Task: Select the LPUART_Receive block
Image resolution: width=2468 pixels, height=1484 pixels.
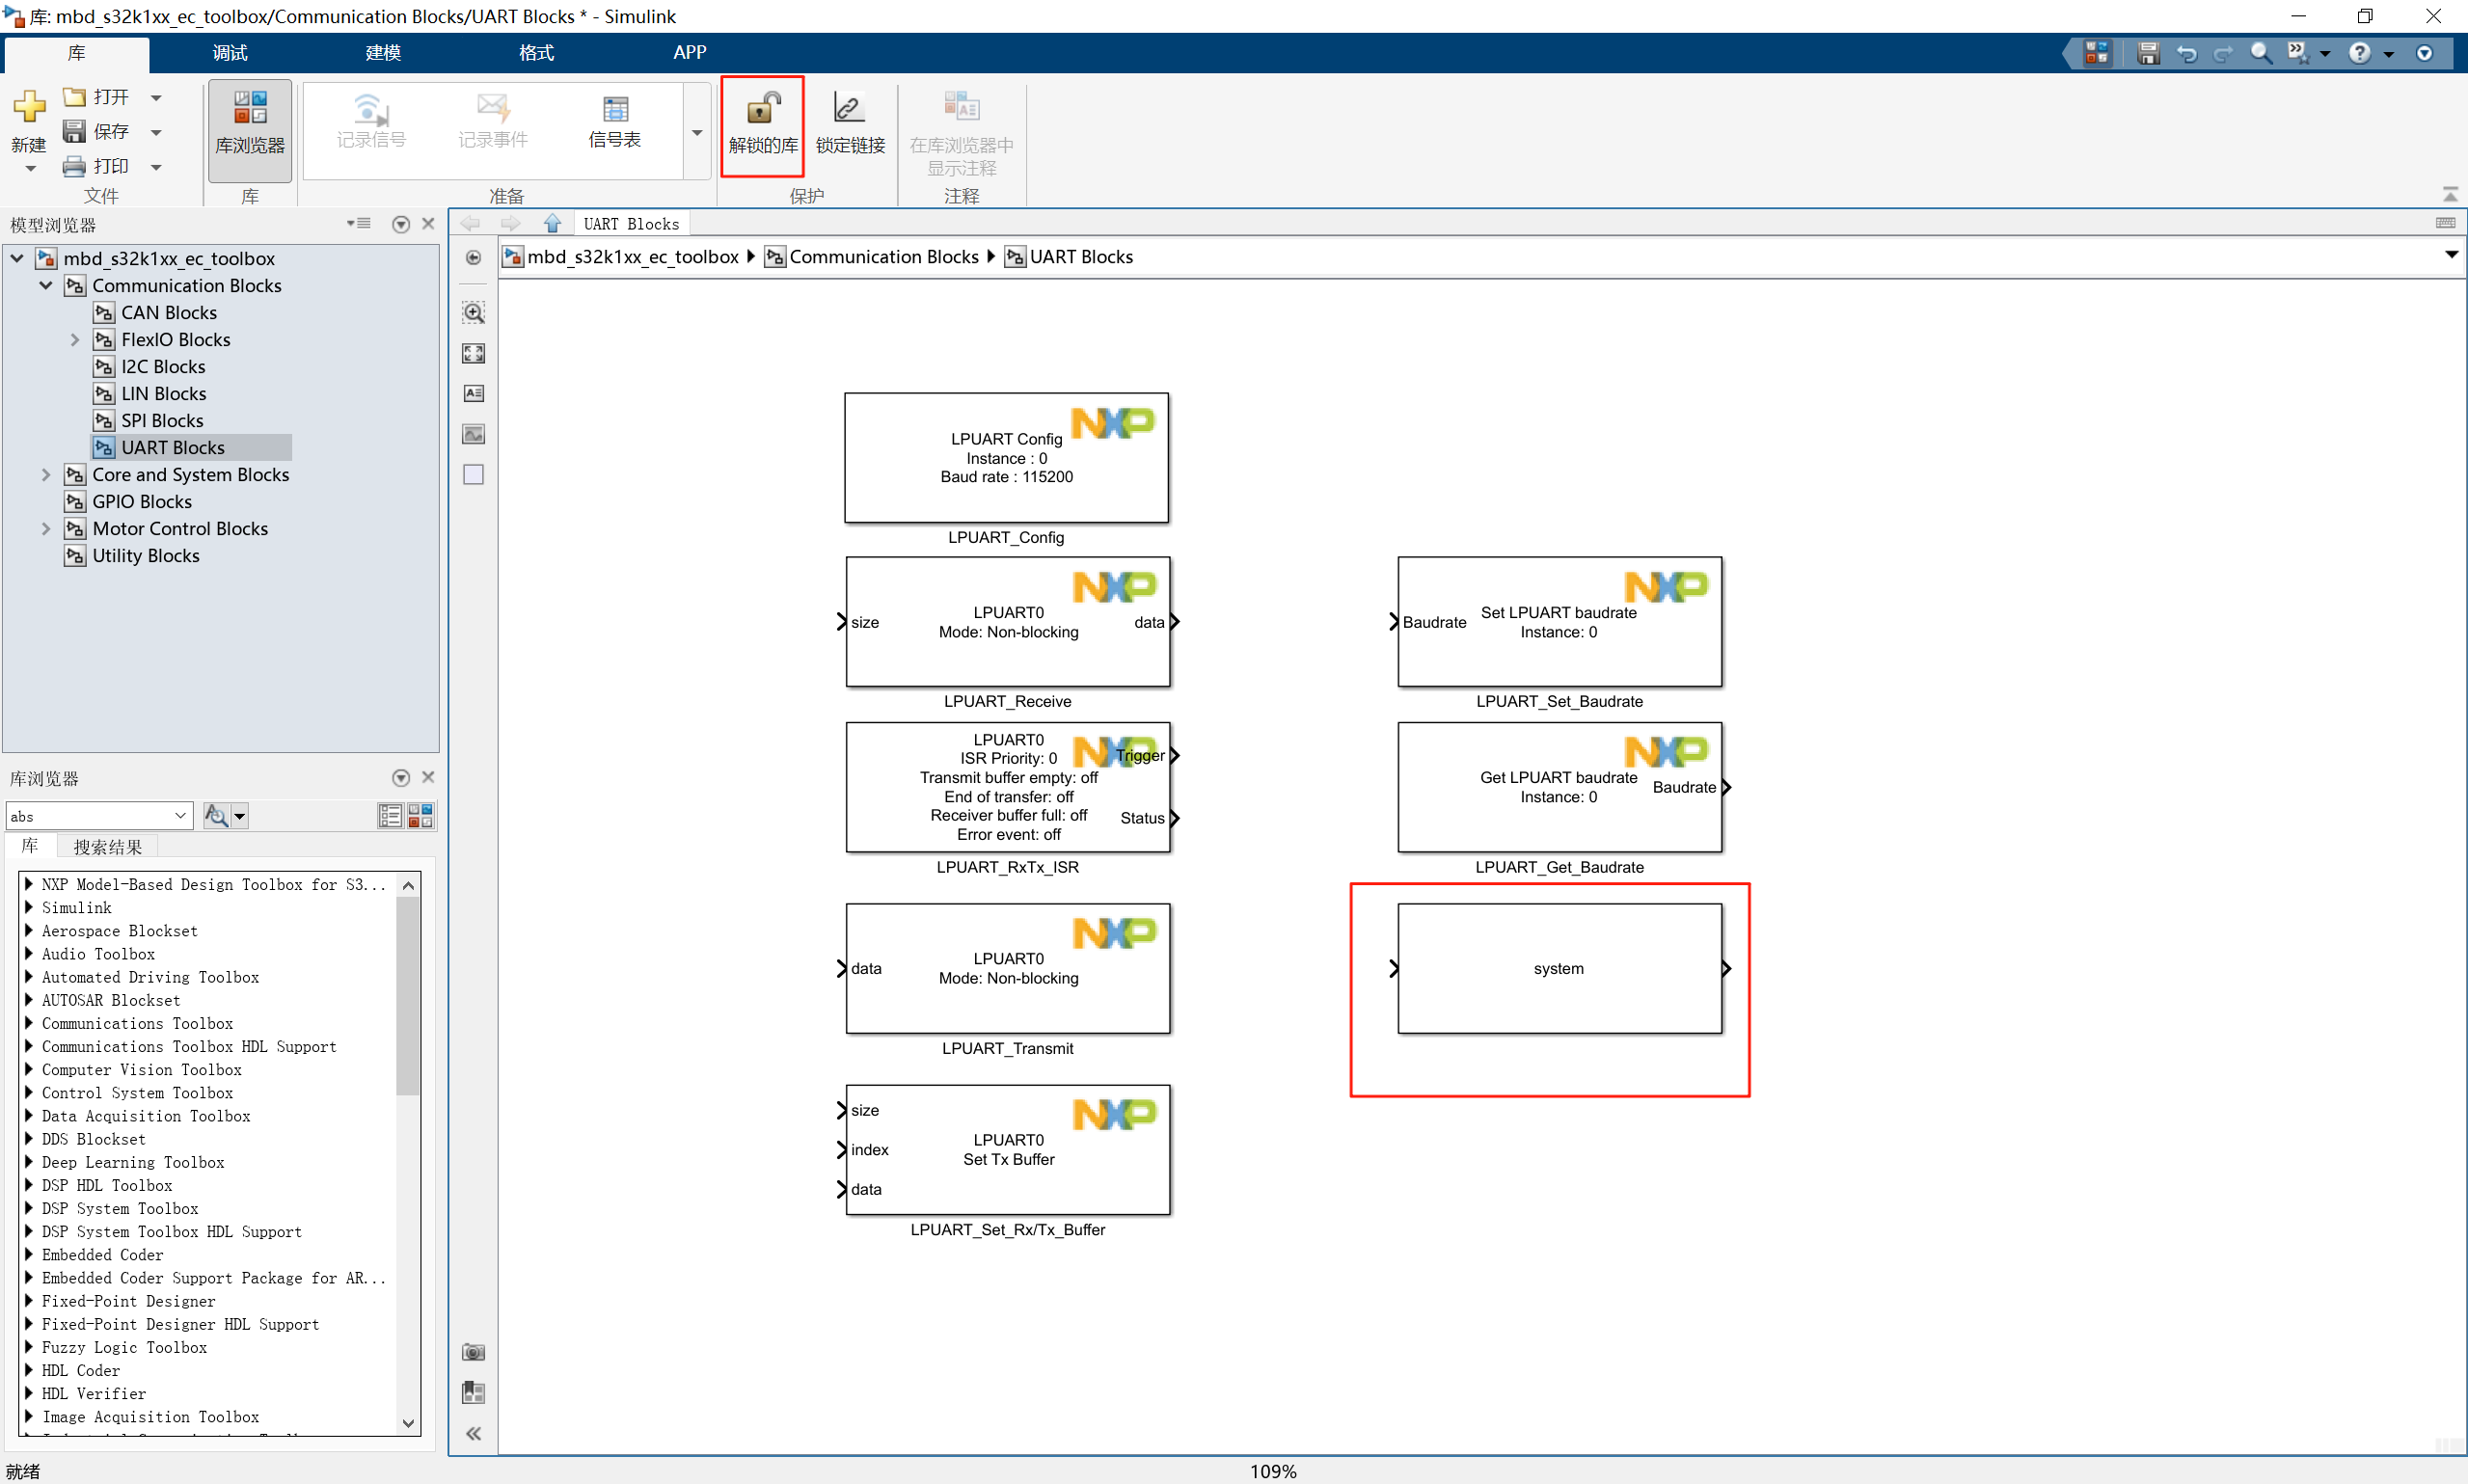Action: pos(1008,621)
